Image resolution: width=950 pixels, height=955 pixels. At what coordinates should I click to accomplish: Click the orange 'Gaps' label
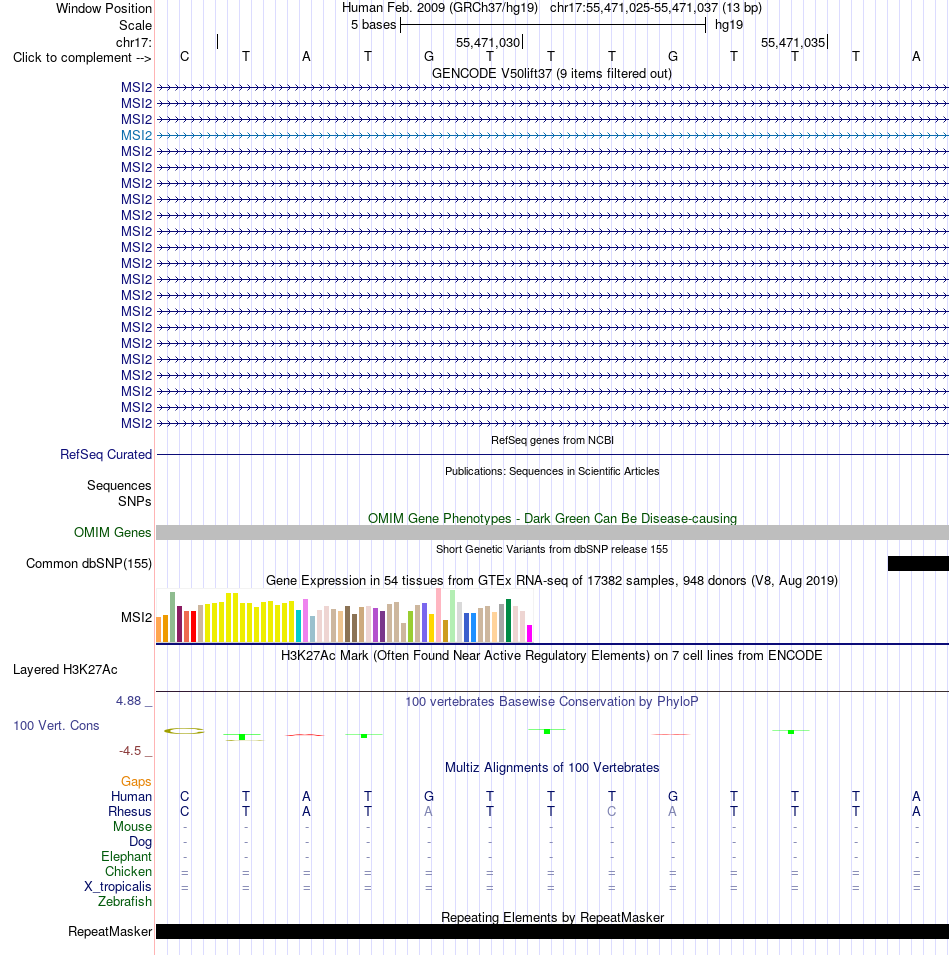point(136,781)
